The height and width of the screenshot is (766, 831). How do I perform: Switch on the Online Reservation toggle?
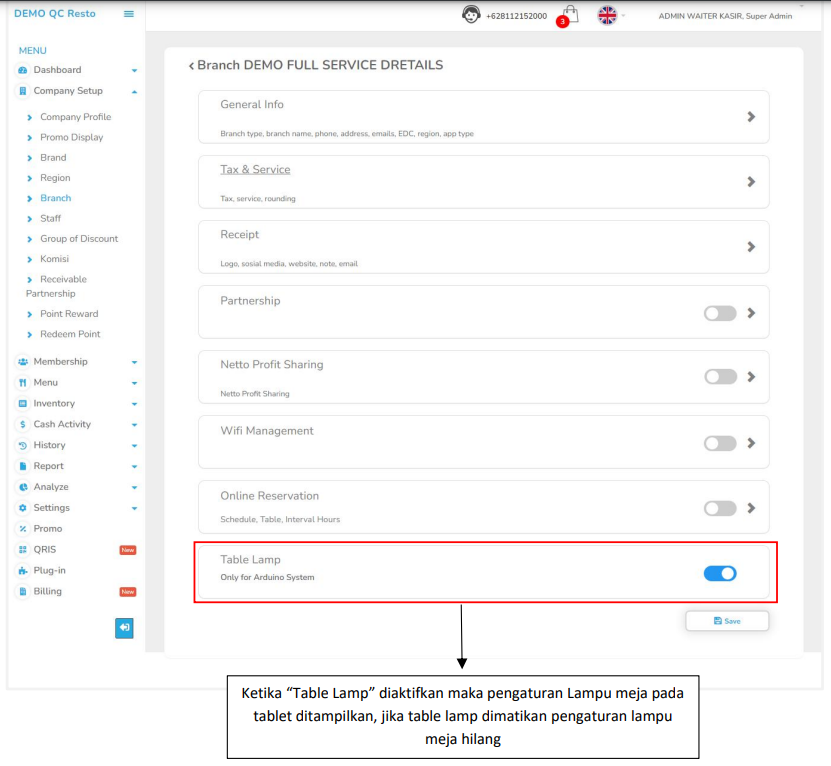[x=720, y=508]
